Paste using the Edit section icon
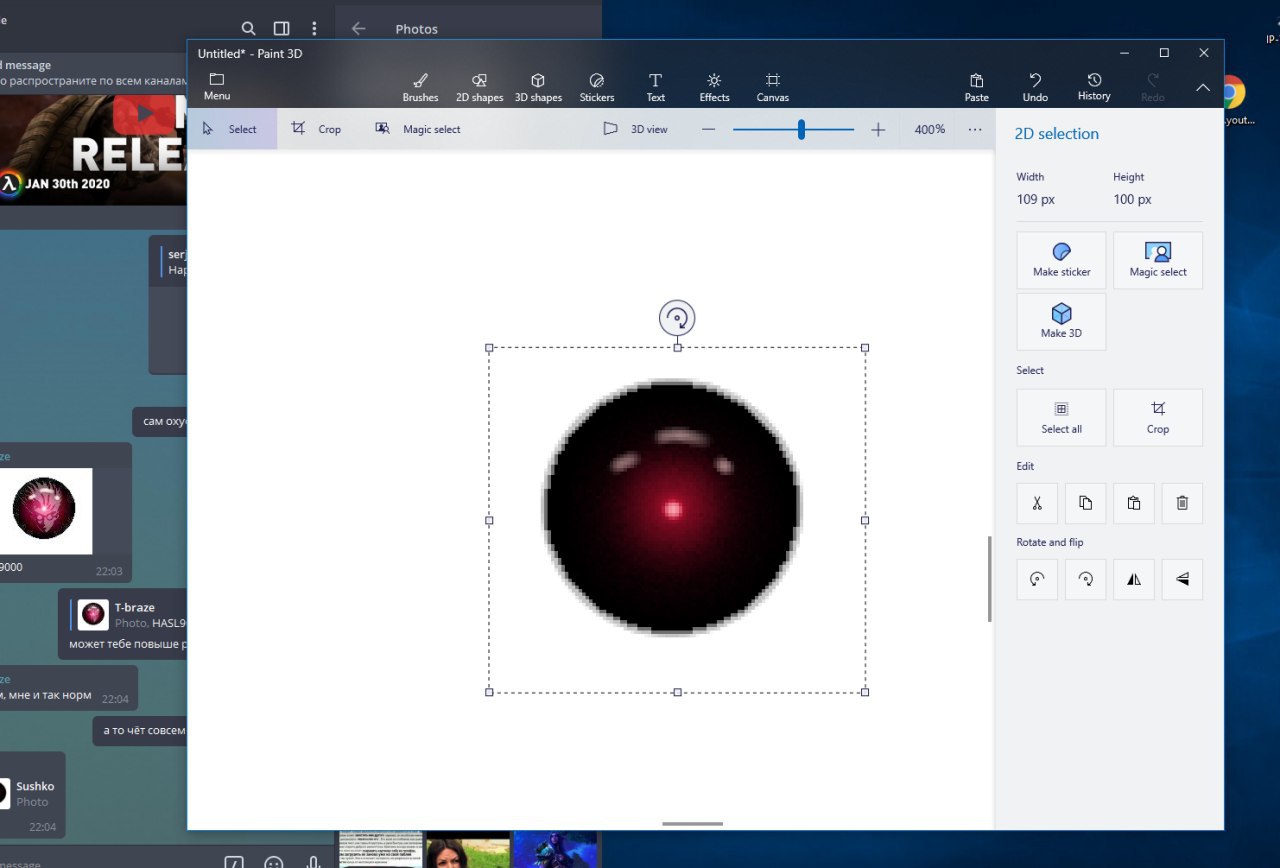Screen dimensions: 1280x868 click(x=1134, y=503)
